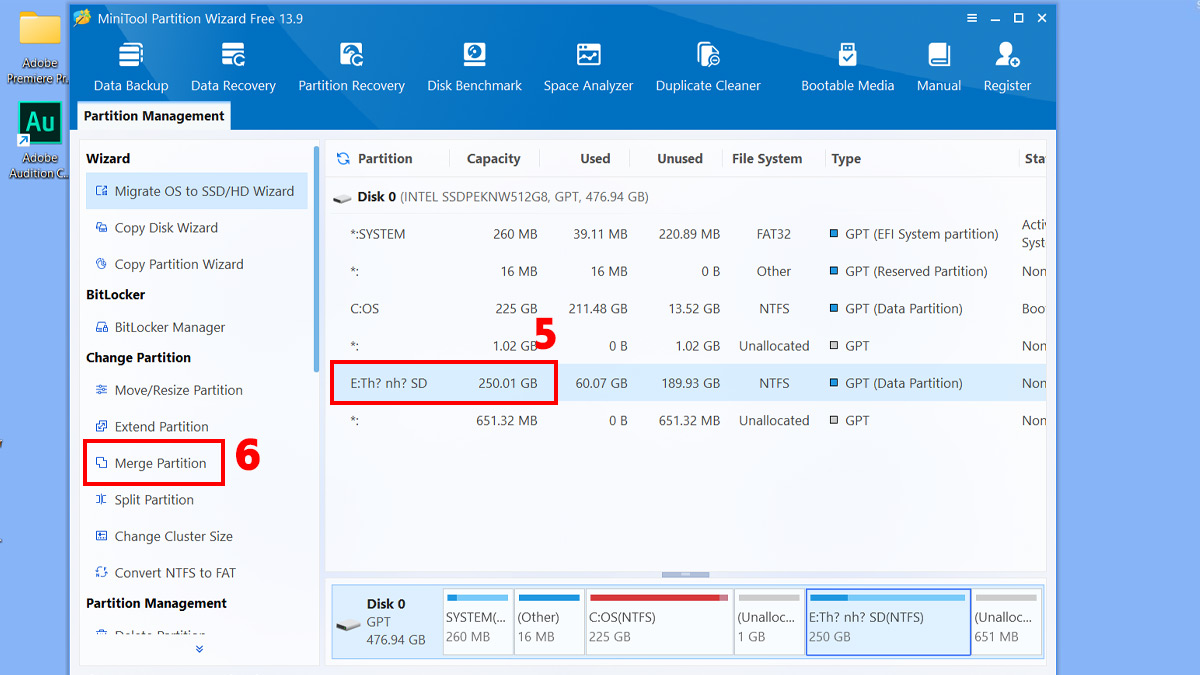Viewport: 1200px width, 675px height.
Task: Click the sidebar vertical scrollbar
Action: pos(317,260)
